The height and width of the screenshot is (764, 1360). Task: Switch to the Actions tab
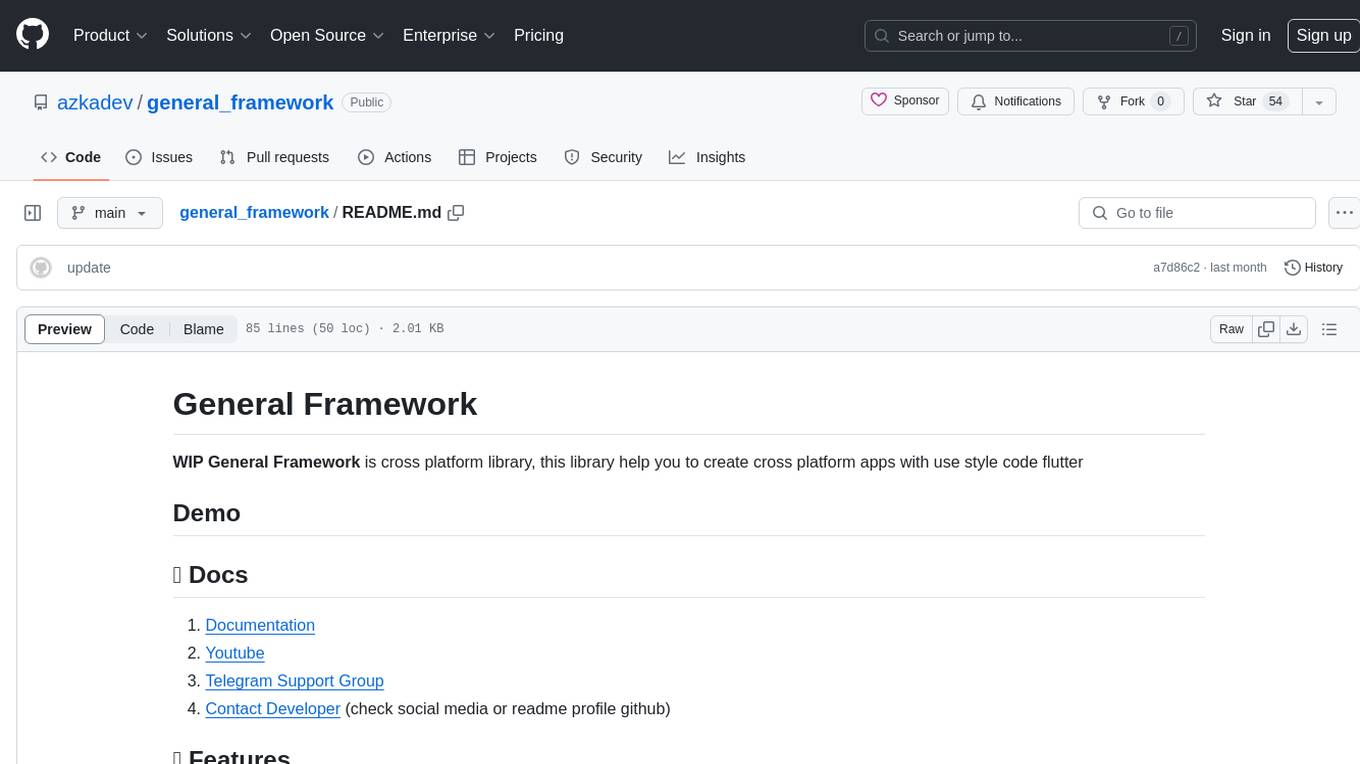(395, 157)
